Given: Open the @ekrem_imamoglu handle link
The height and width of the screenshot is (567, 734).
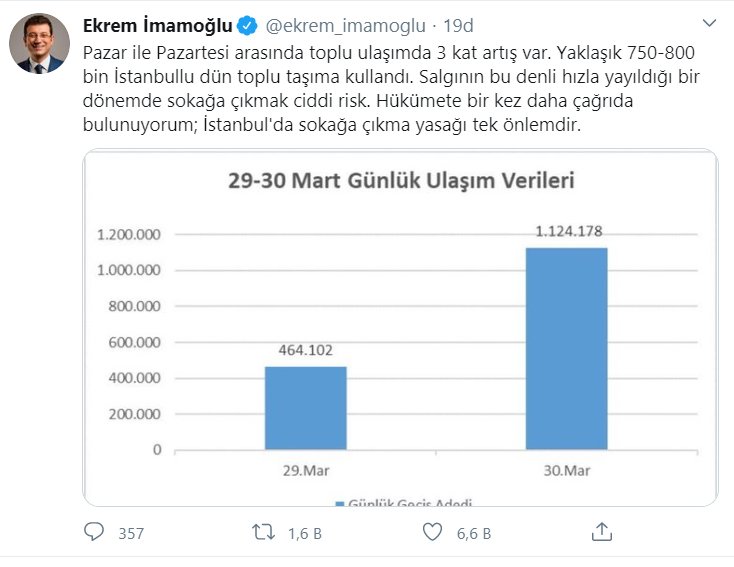Looking at the screenshot, I should pyautogui.click(x=340, y=25).
